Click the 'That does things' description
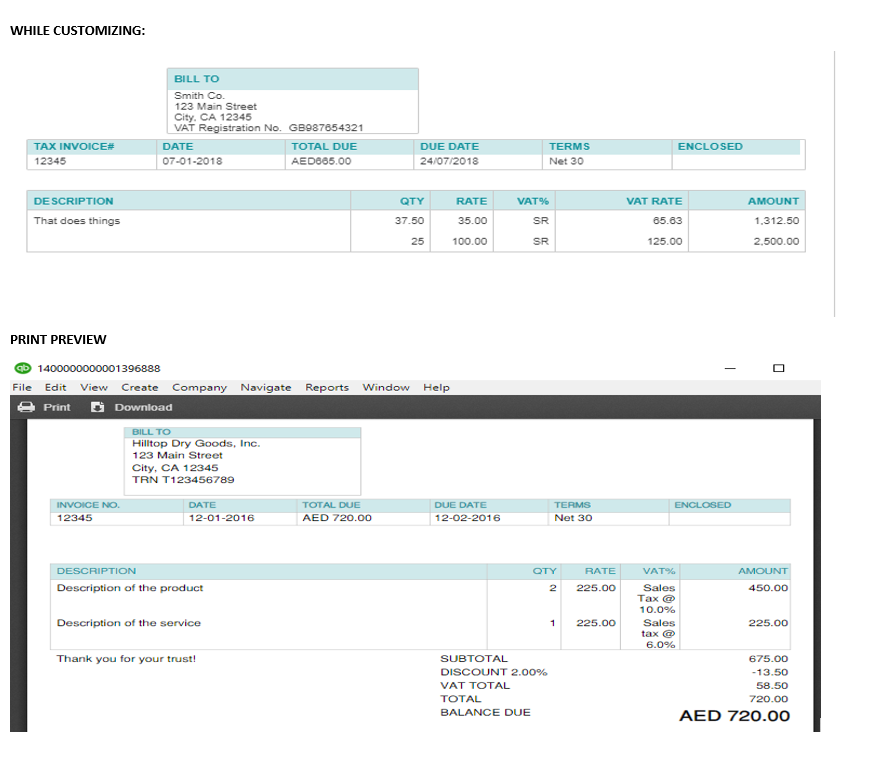 [77, 221]
